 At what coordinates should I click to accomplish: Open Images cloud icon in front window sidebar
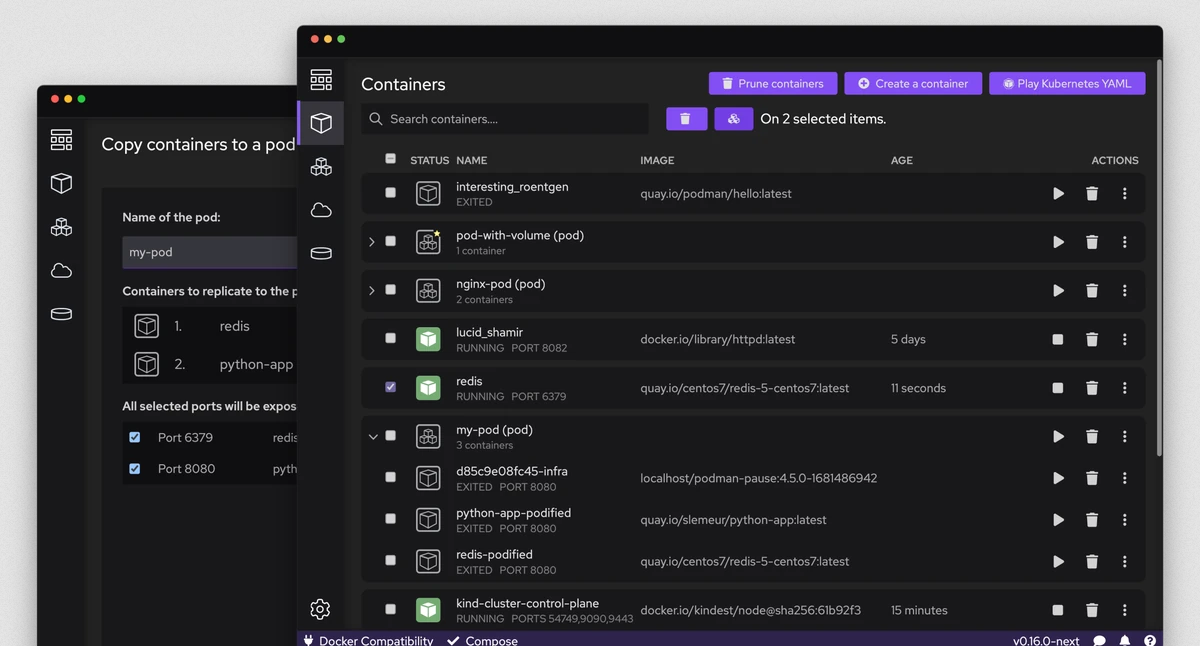(321, 210)
